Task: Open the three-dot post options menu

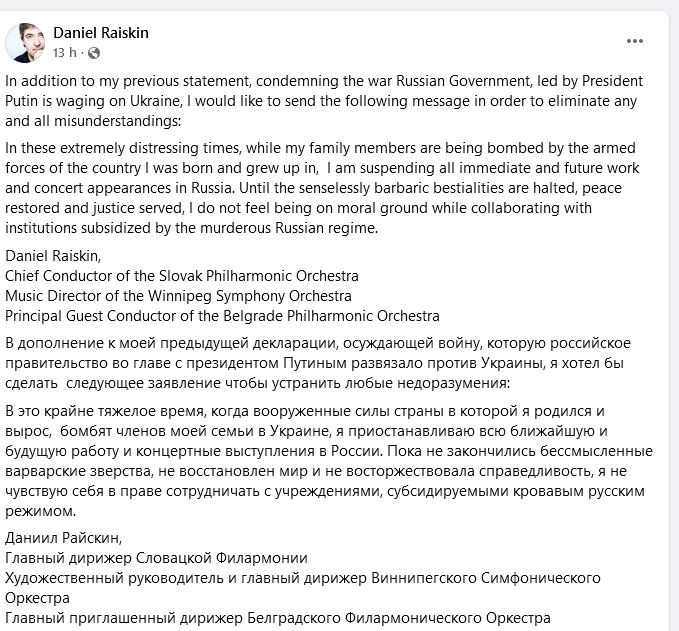Action: (x=635, y=41)
